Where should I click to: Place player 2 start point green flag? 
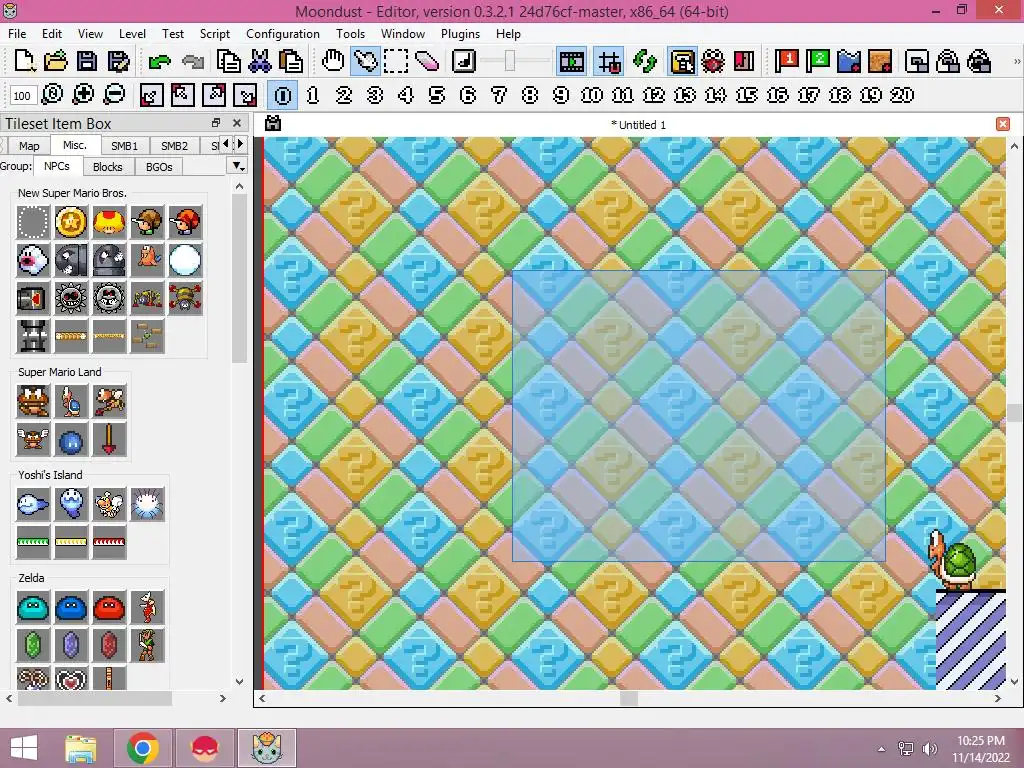click(818, 61)
